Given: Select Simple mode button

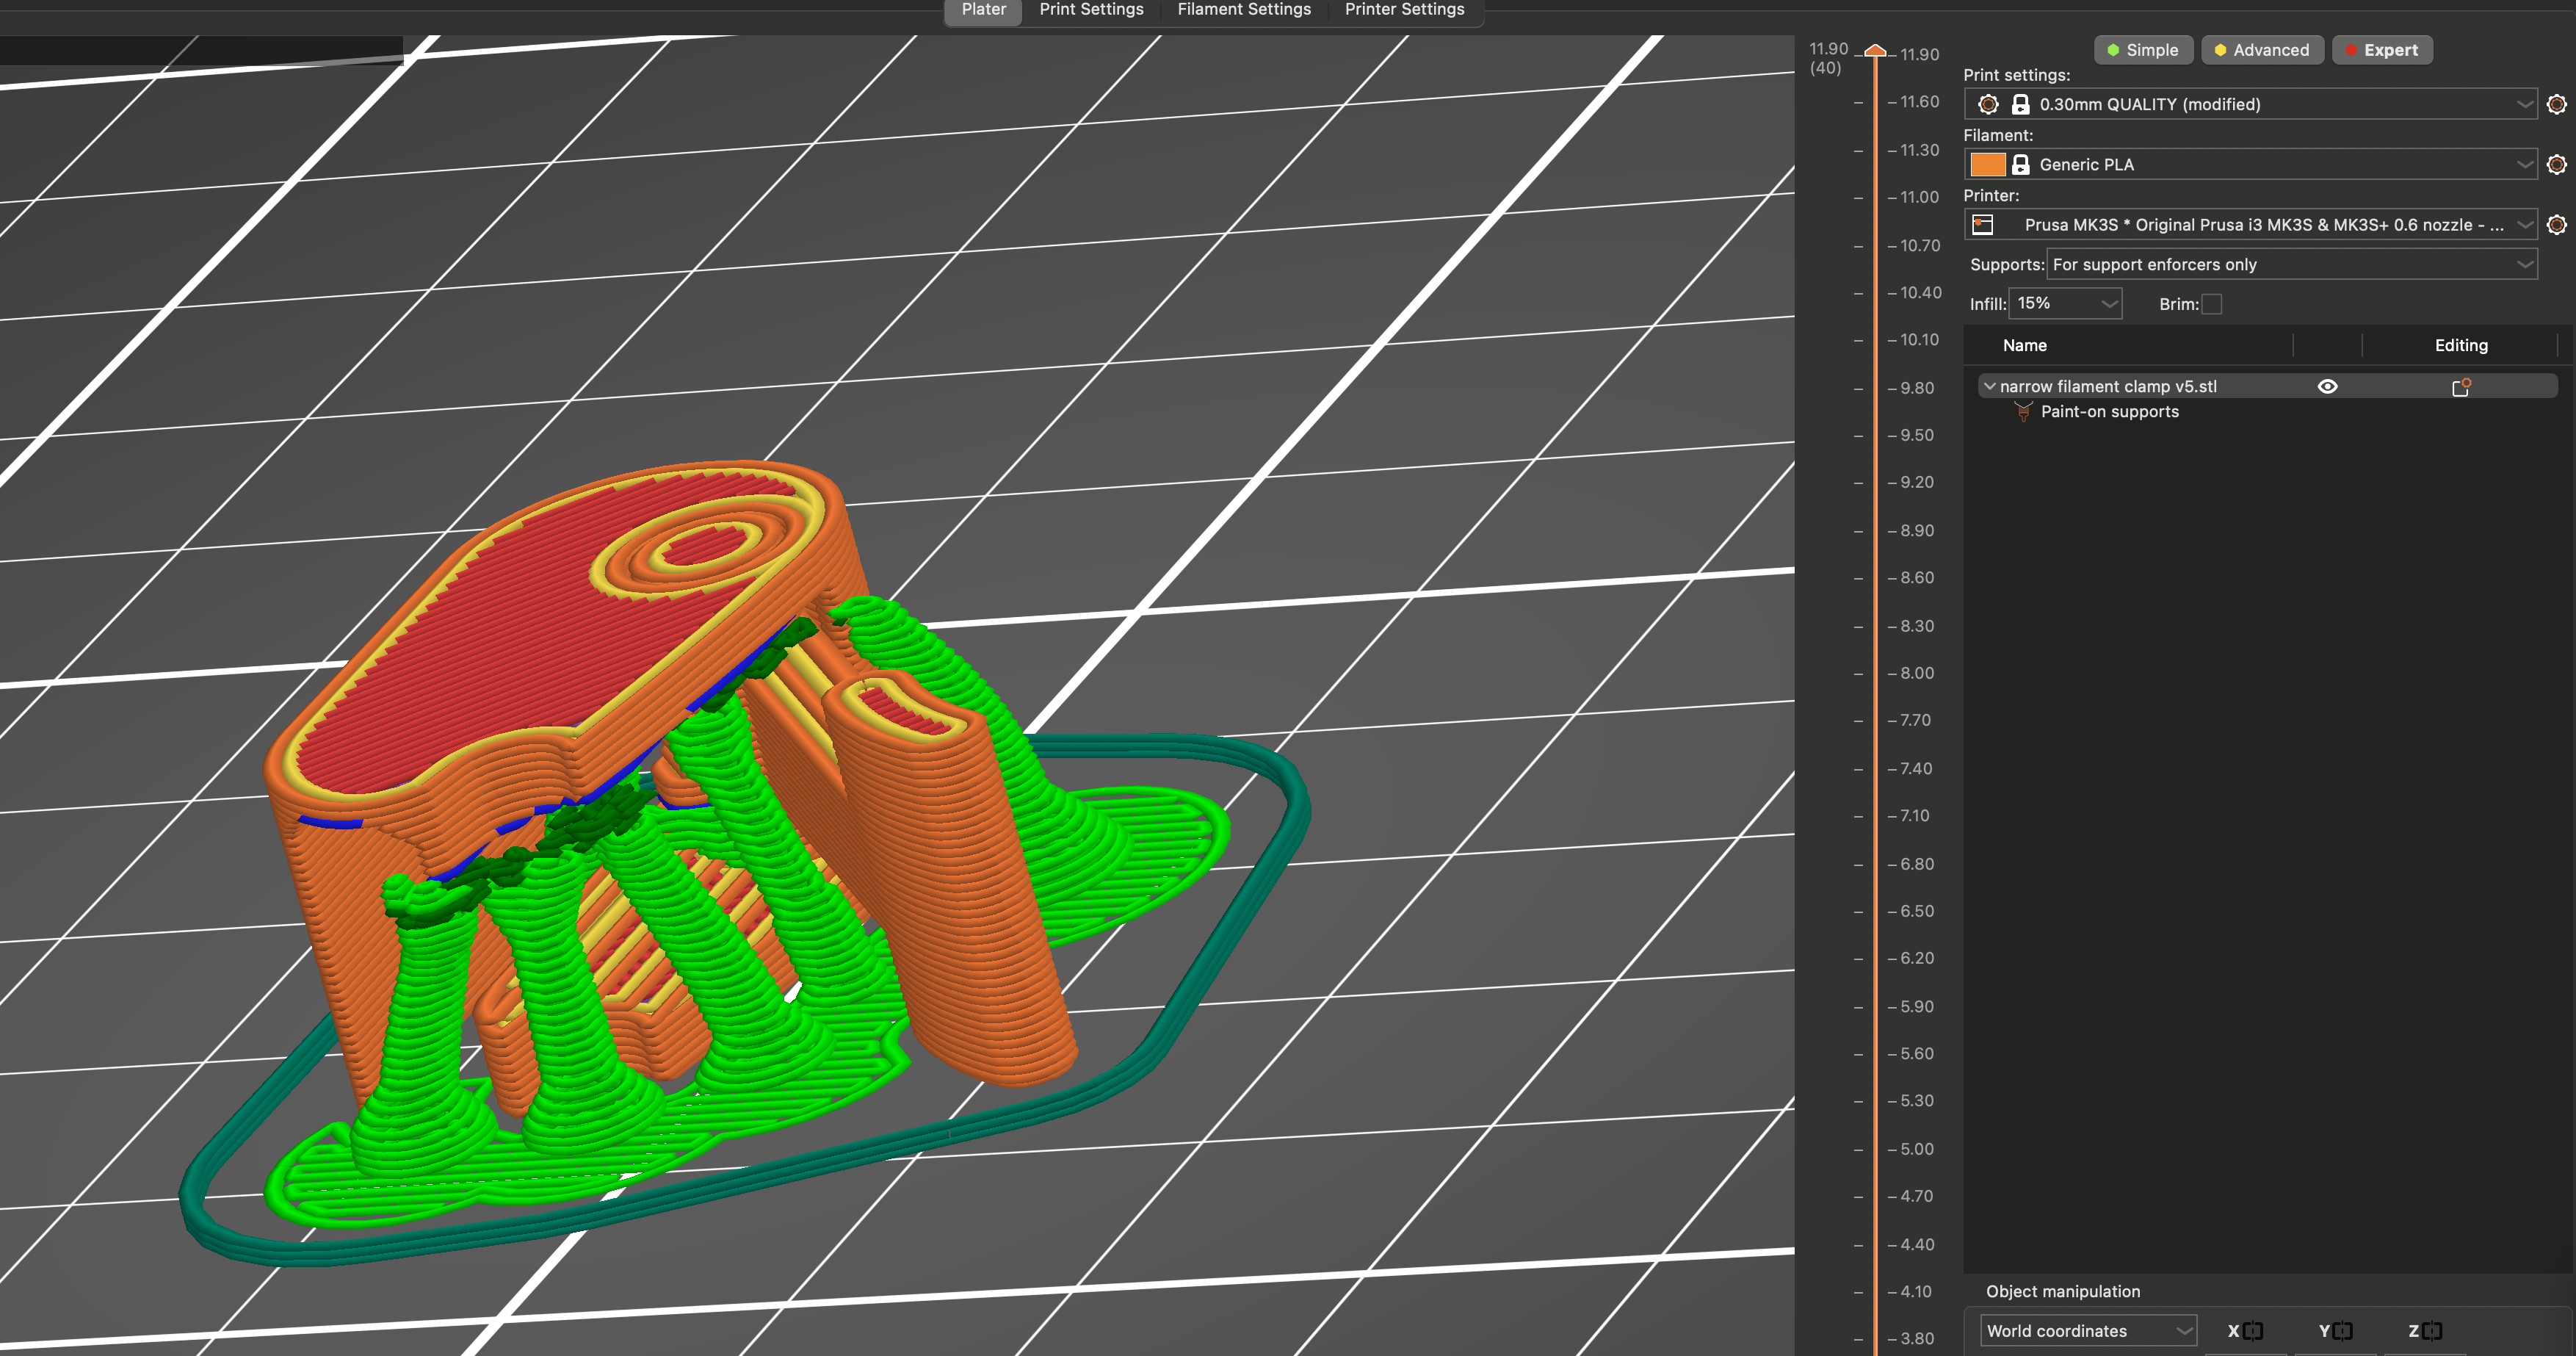Looking at the screenshot, I should [x=2143, y=50].
